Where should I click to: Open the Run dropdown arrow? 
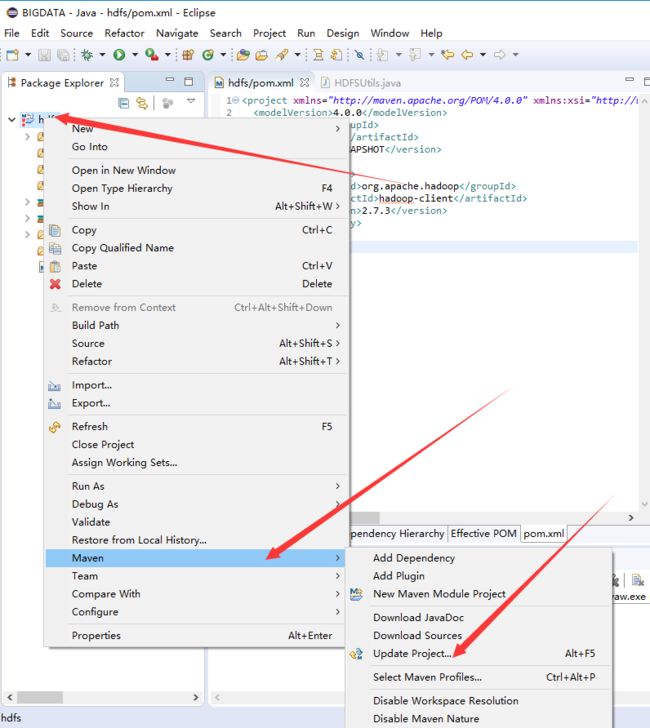[x=135, y=55]
